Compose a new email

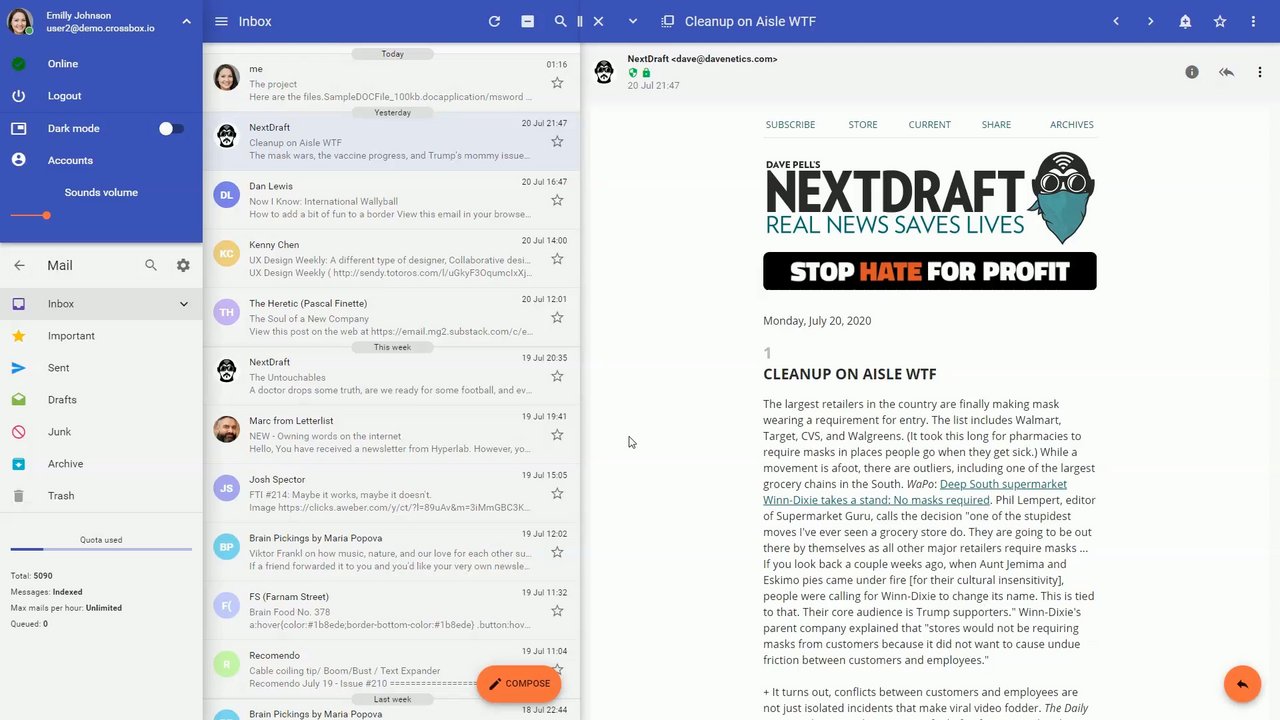(518, 684)
